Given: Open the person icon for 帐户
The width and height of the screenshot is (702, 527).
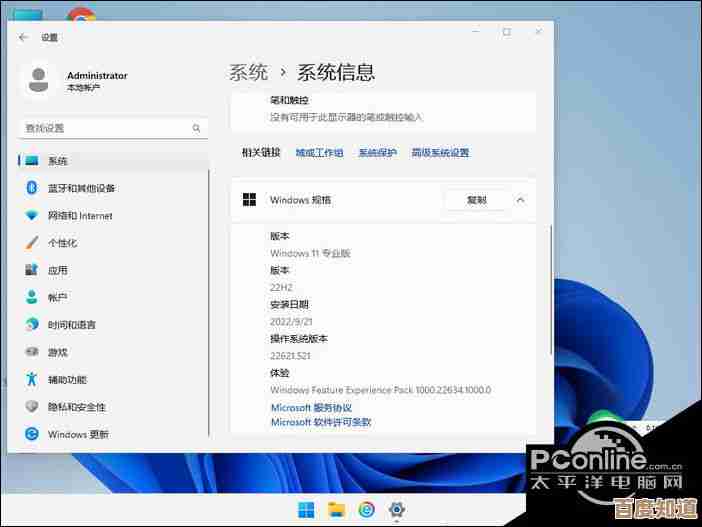Looking at the screenshot, I should click(x=32, y=297).
